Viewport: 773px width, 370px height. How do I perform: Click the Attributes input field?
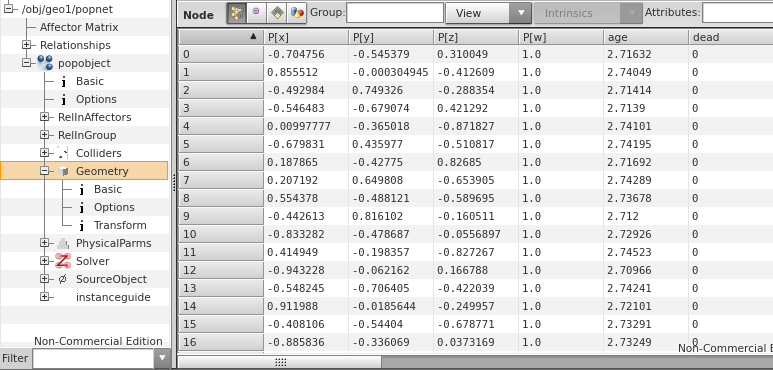point(738,13)
